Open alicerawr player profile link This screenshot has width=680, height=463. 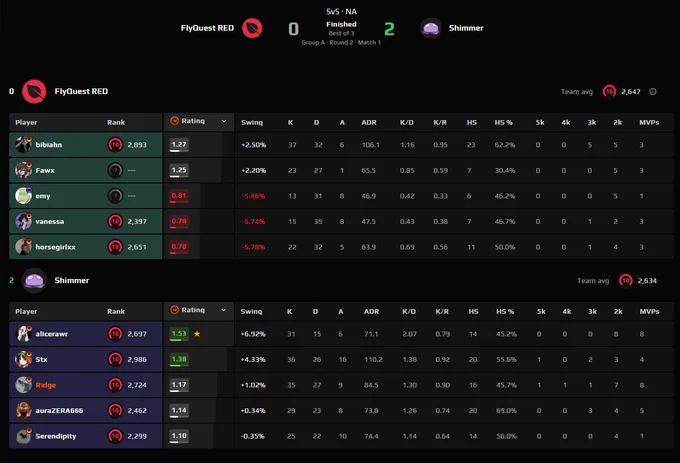(x=52, y=334)
